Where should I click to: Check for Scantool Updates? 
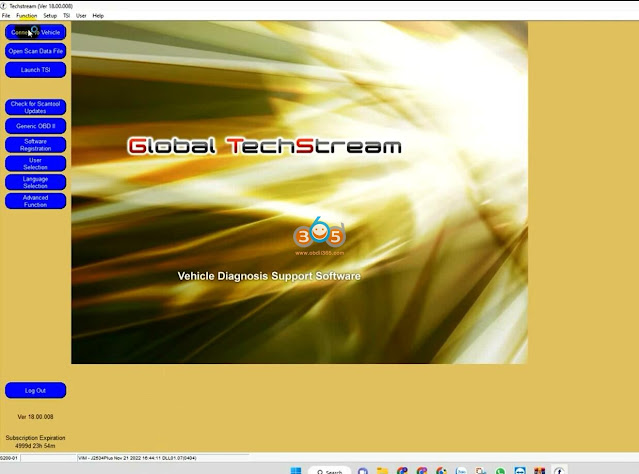pyautogui.click(x=35, y=107)
